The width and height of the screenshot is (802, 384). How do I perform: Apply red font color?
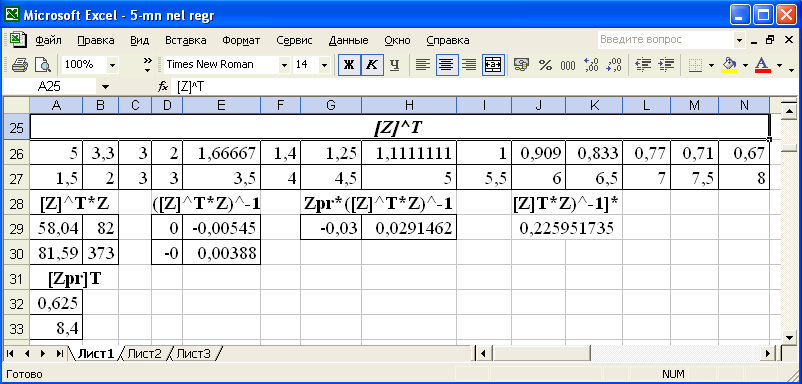[x=763, y=65]
